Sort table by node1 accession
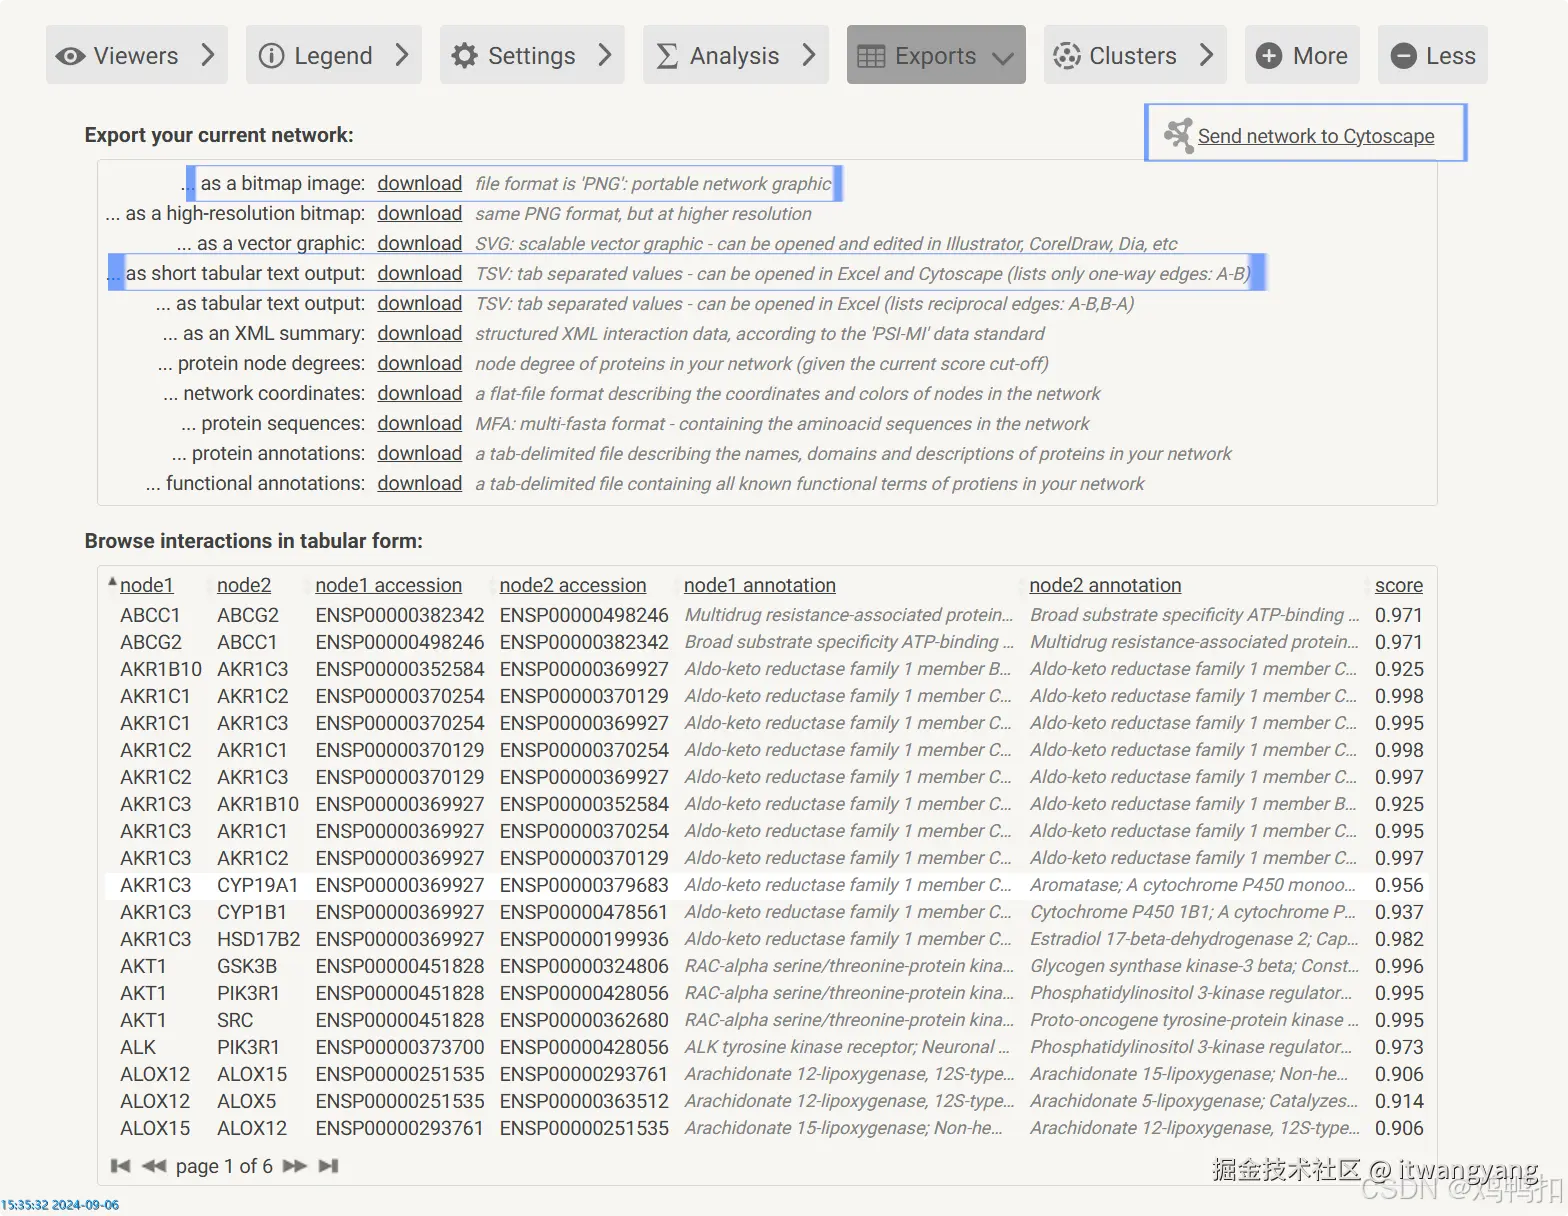 pos(389,585)
